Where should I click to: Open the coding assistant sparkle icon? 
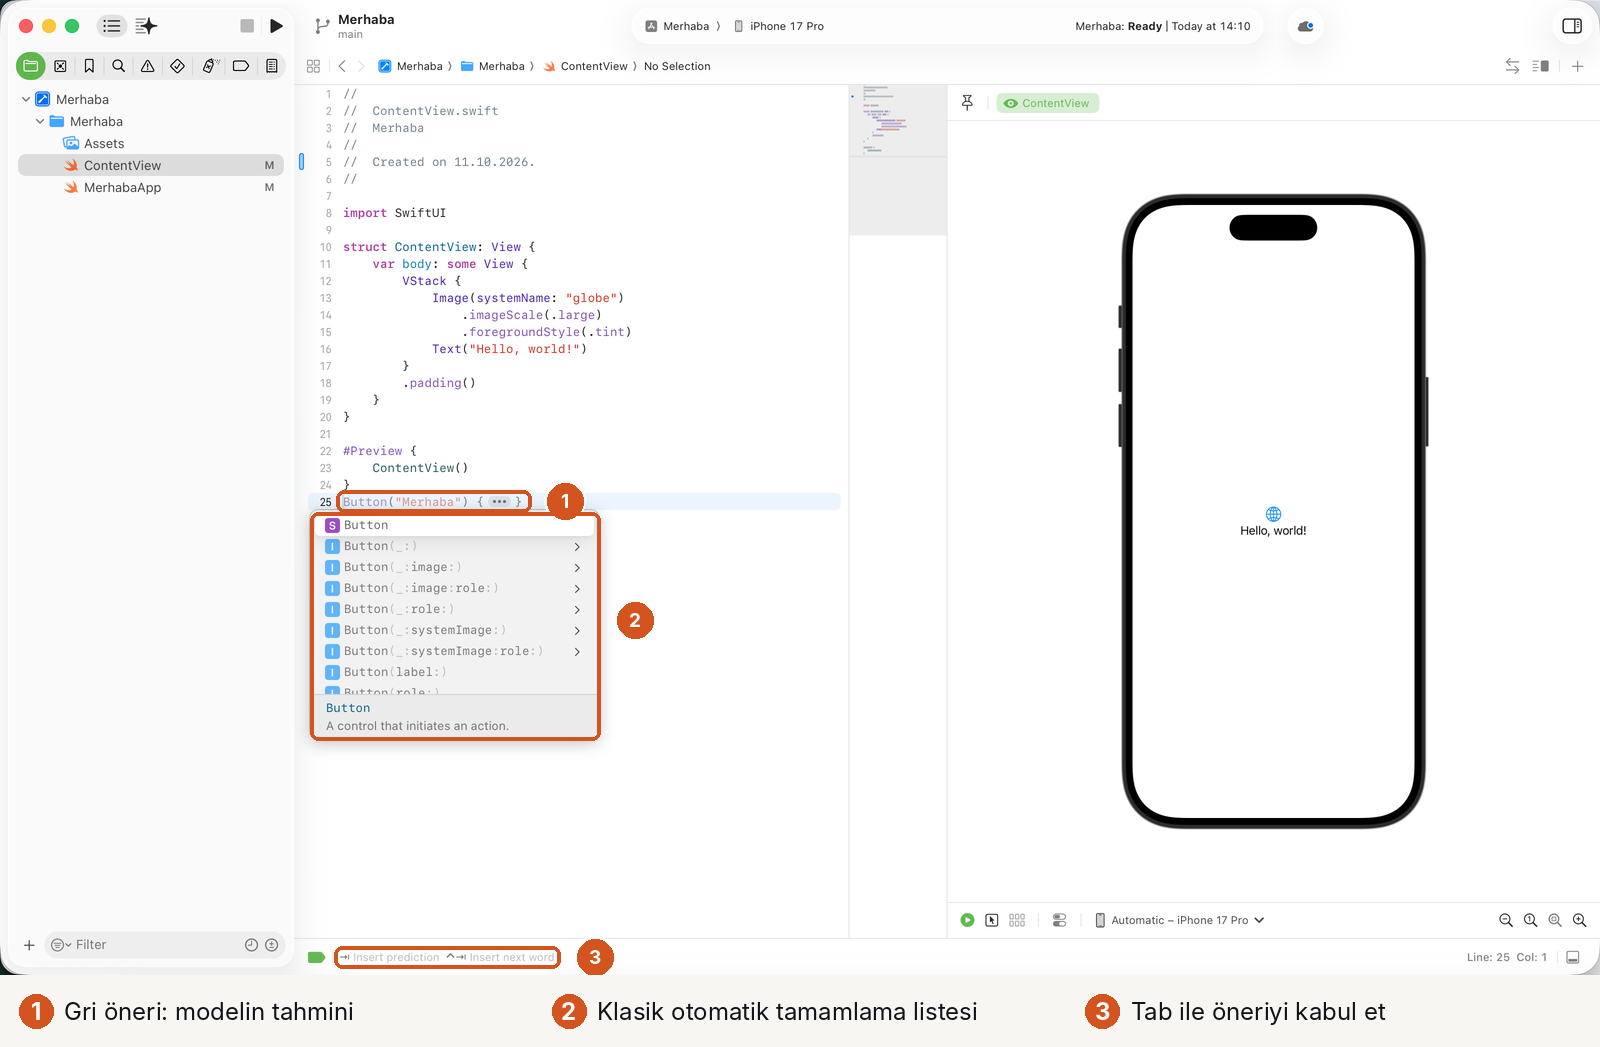(146, 26)
